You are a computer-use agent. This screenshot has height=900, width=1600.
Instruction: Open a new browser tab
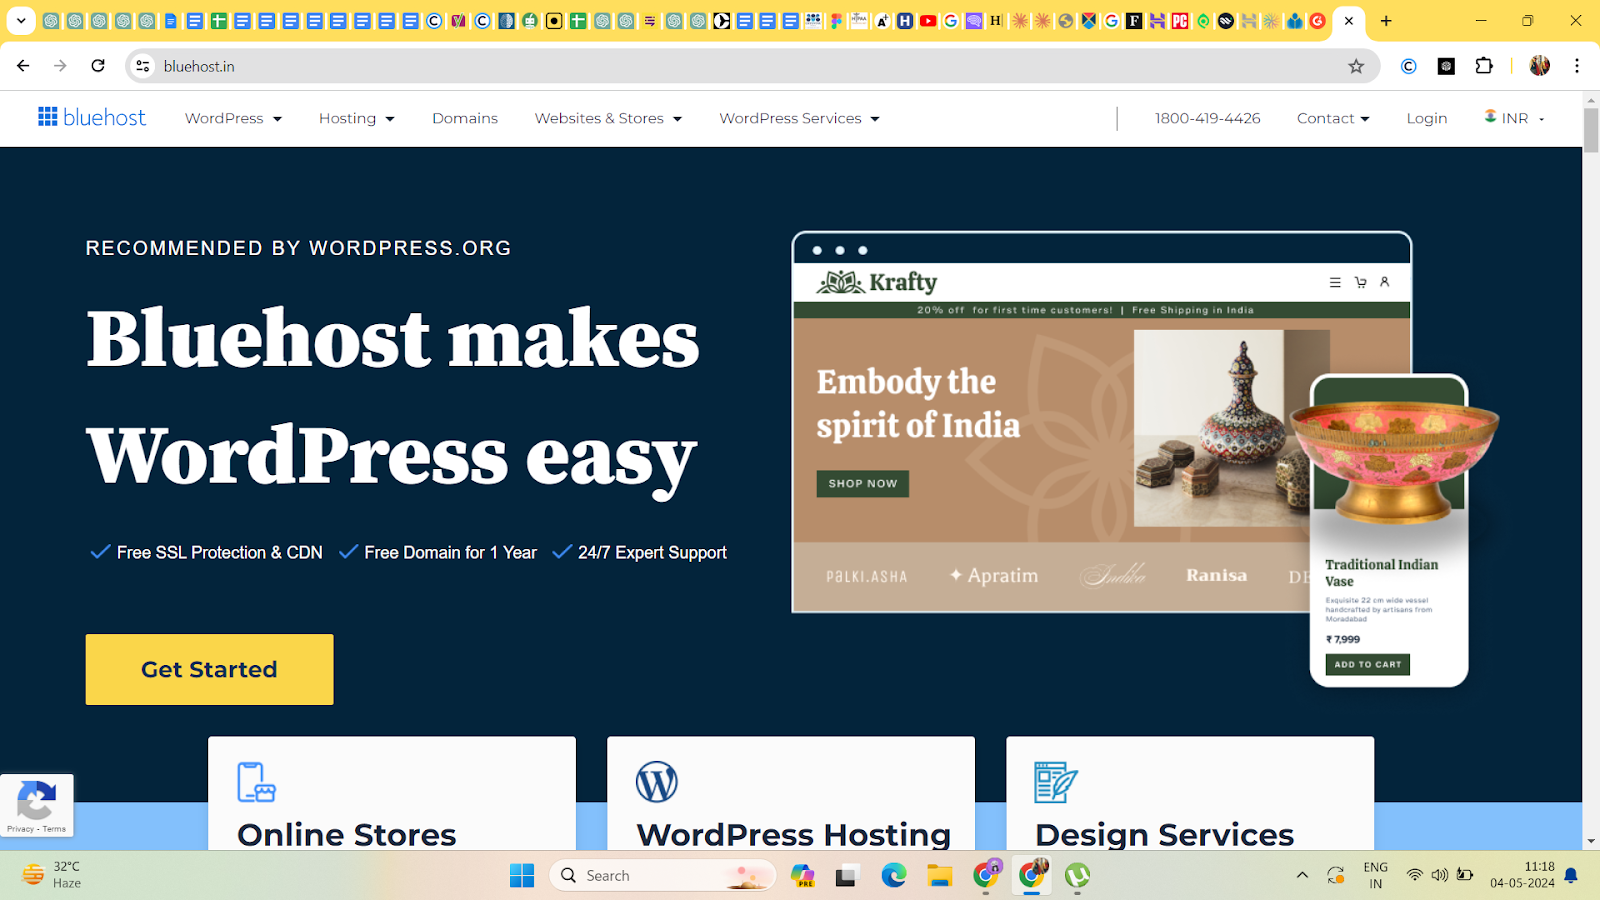[1386, 21]
